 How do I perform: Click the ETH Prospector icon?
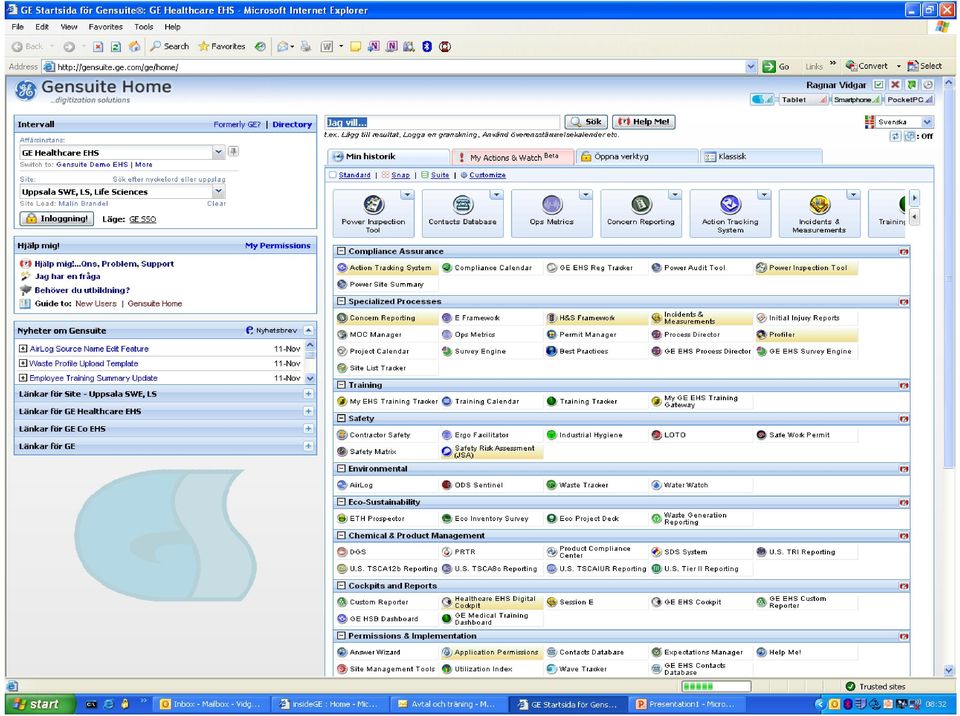(x=342, y=518)
